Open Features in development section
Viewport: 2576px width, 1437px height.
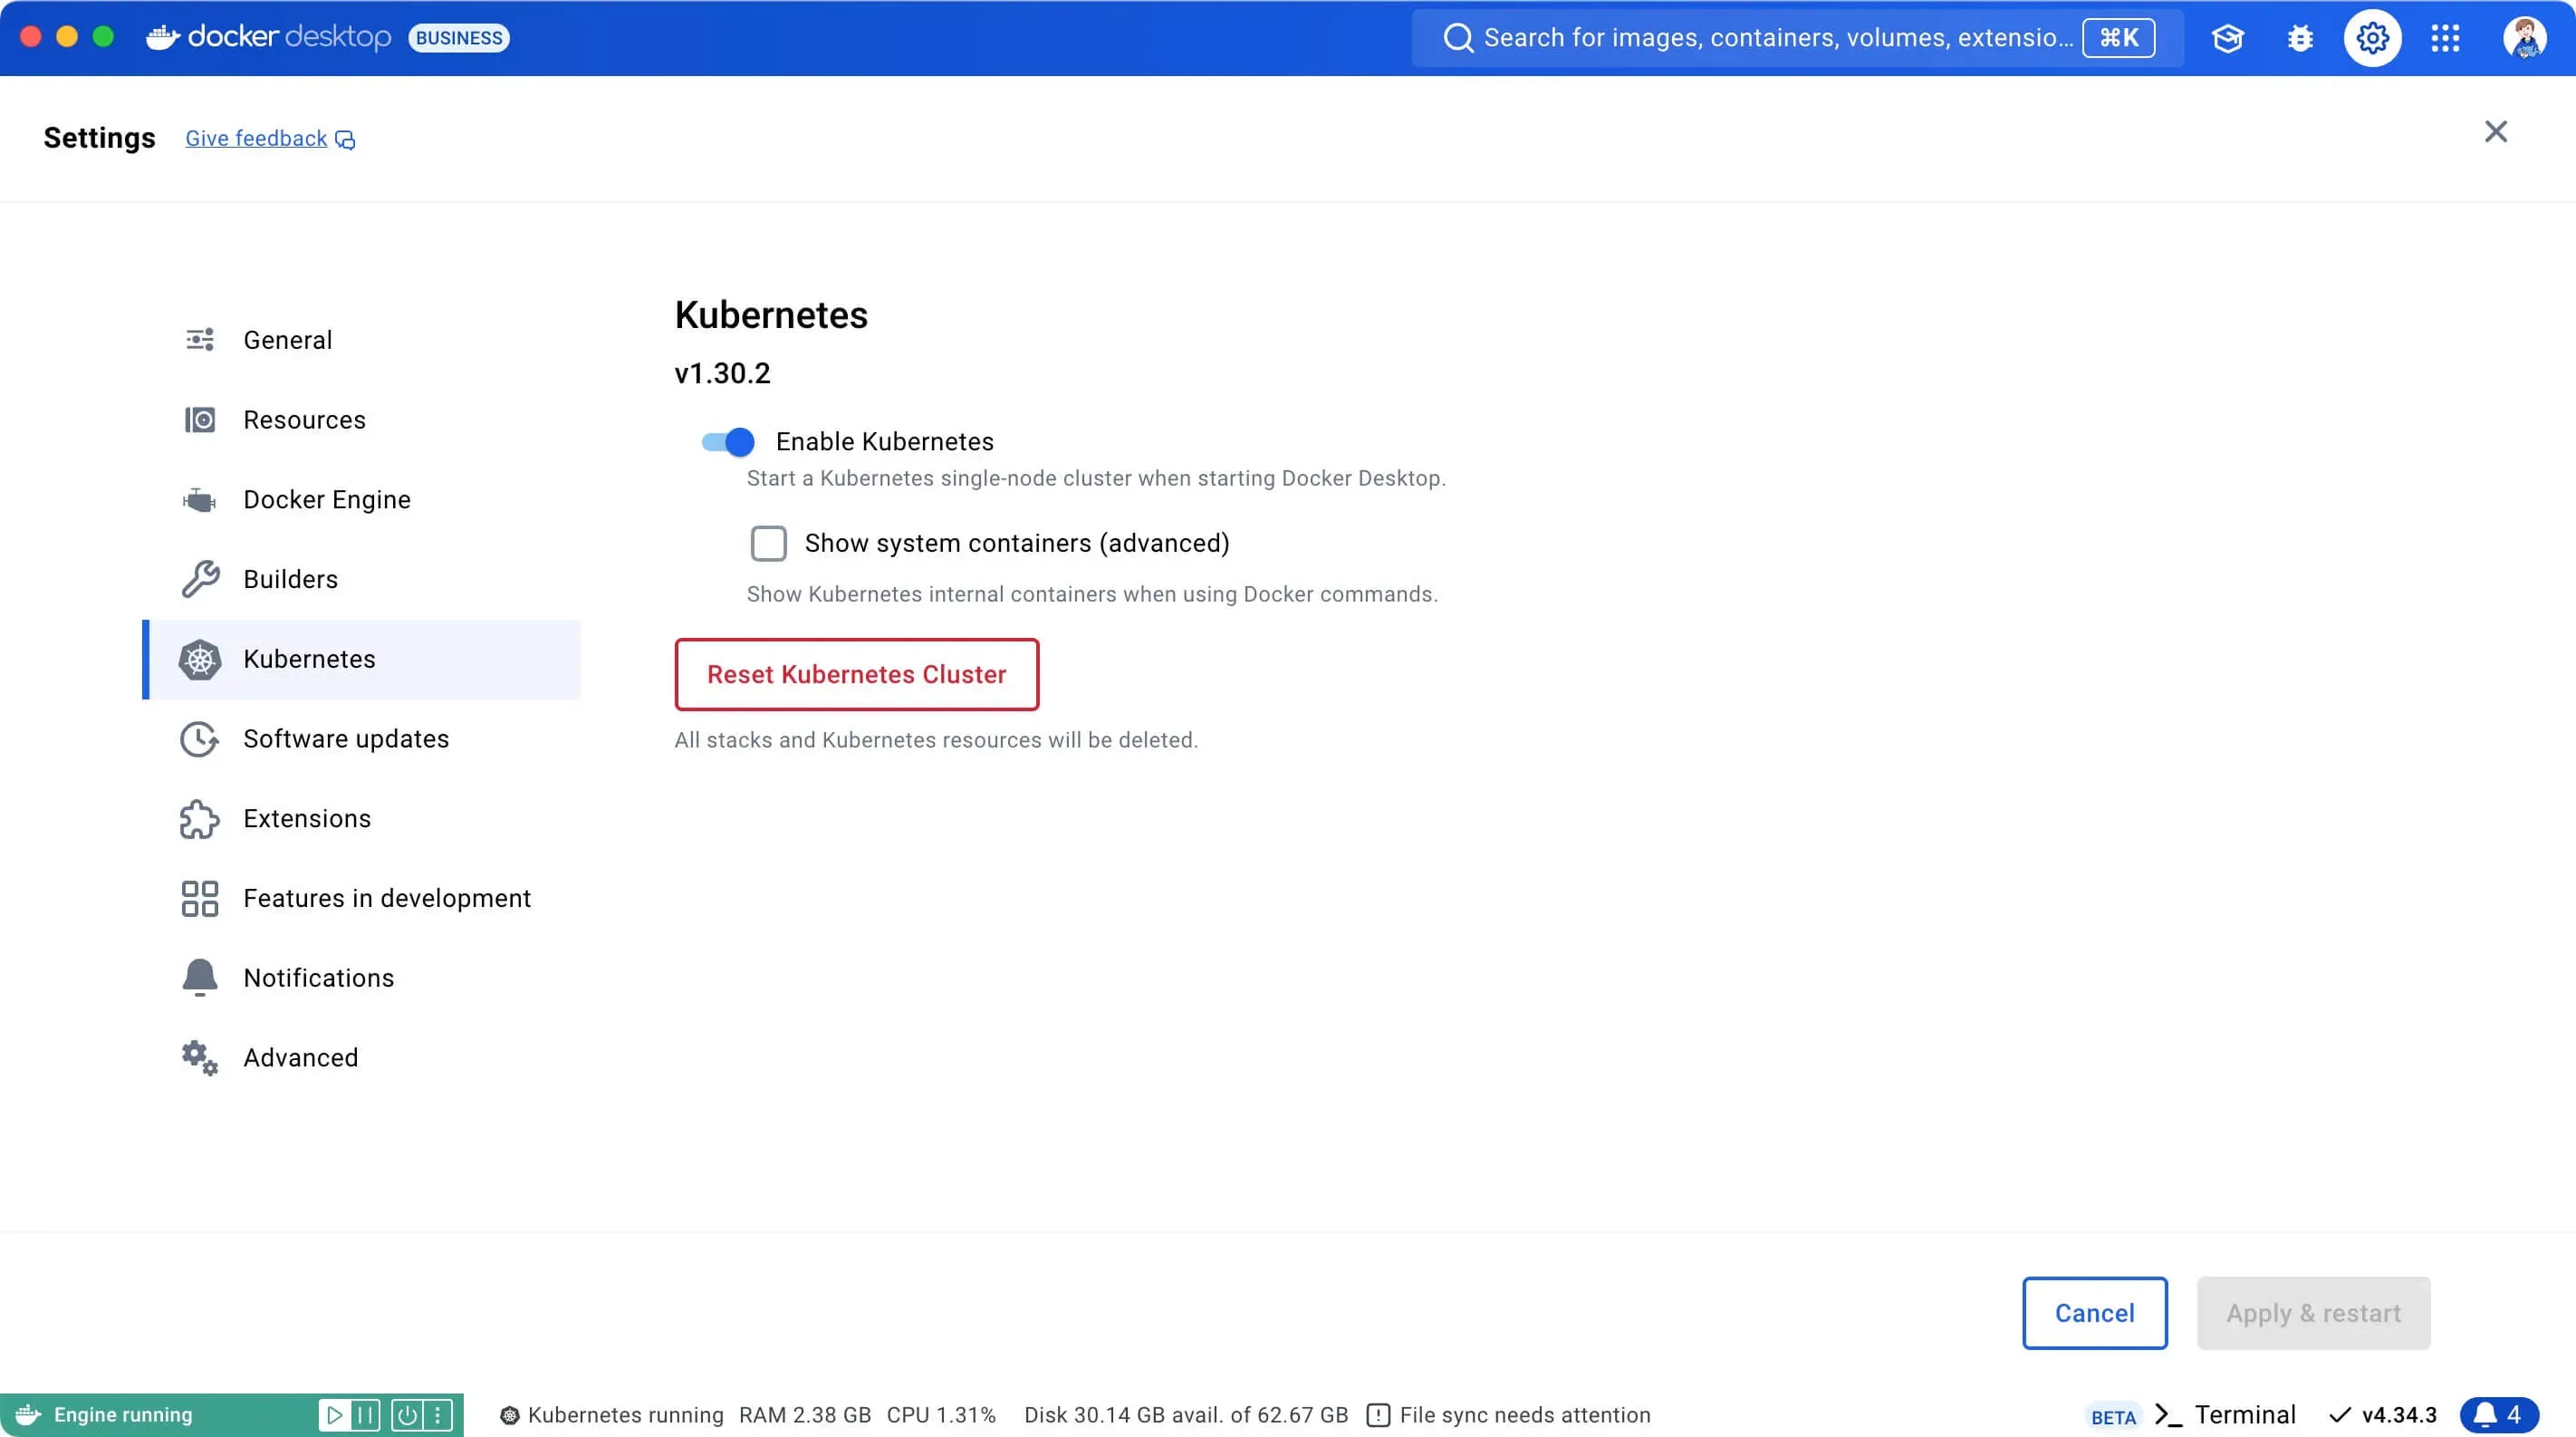pyautogui.click(x=362, y=898)
